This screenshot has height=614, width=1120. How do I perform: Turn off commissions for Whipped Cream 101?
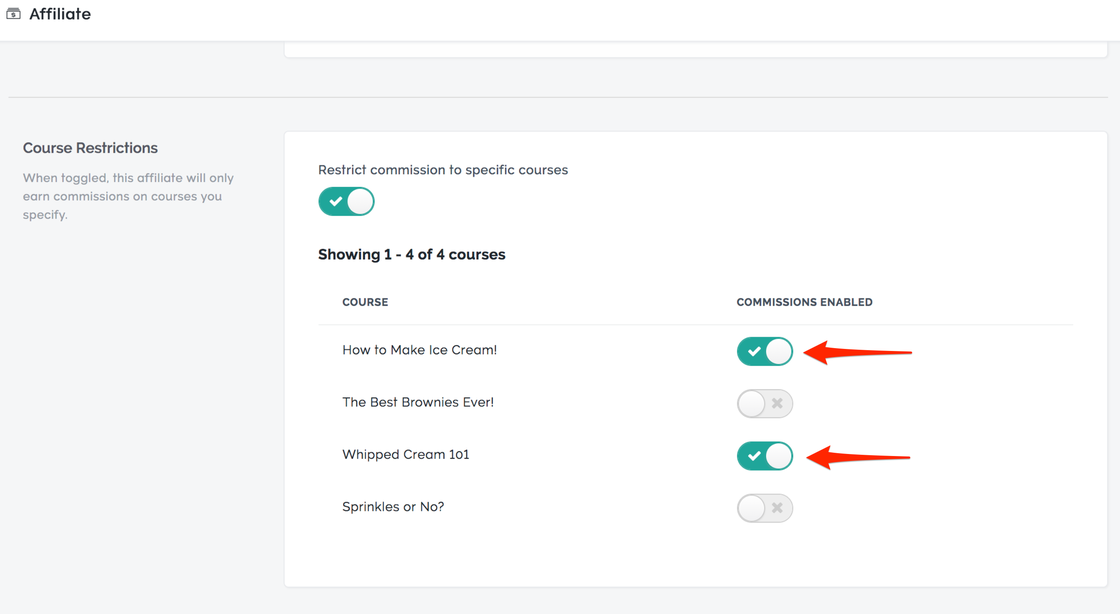765,456
